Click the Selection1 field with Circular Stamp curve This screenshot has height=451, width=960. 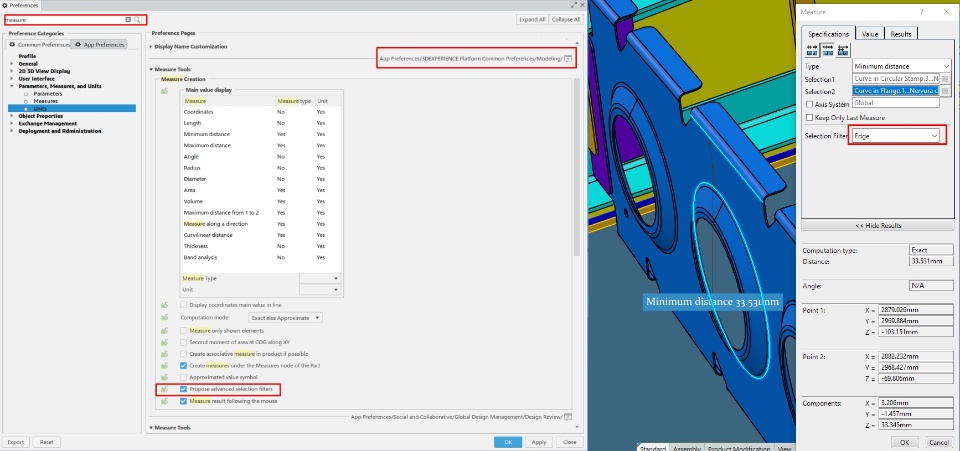tap(896, 79)
